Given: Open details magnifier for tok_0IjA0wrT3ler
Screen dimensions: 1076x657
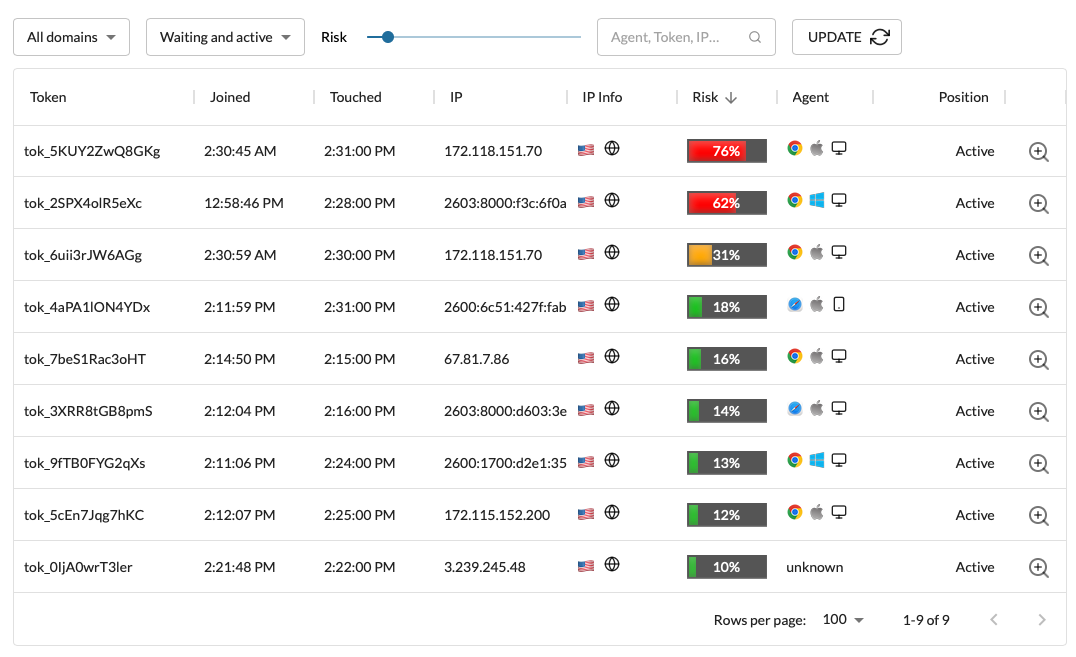Looking at the screenshot, I should 1038,567.
